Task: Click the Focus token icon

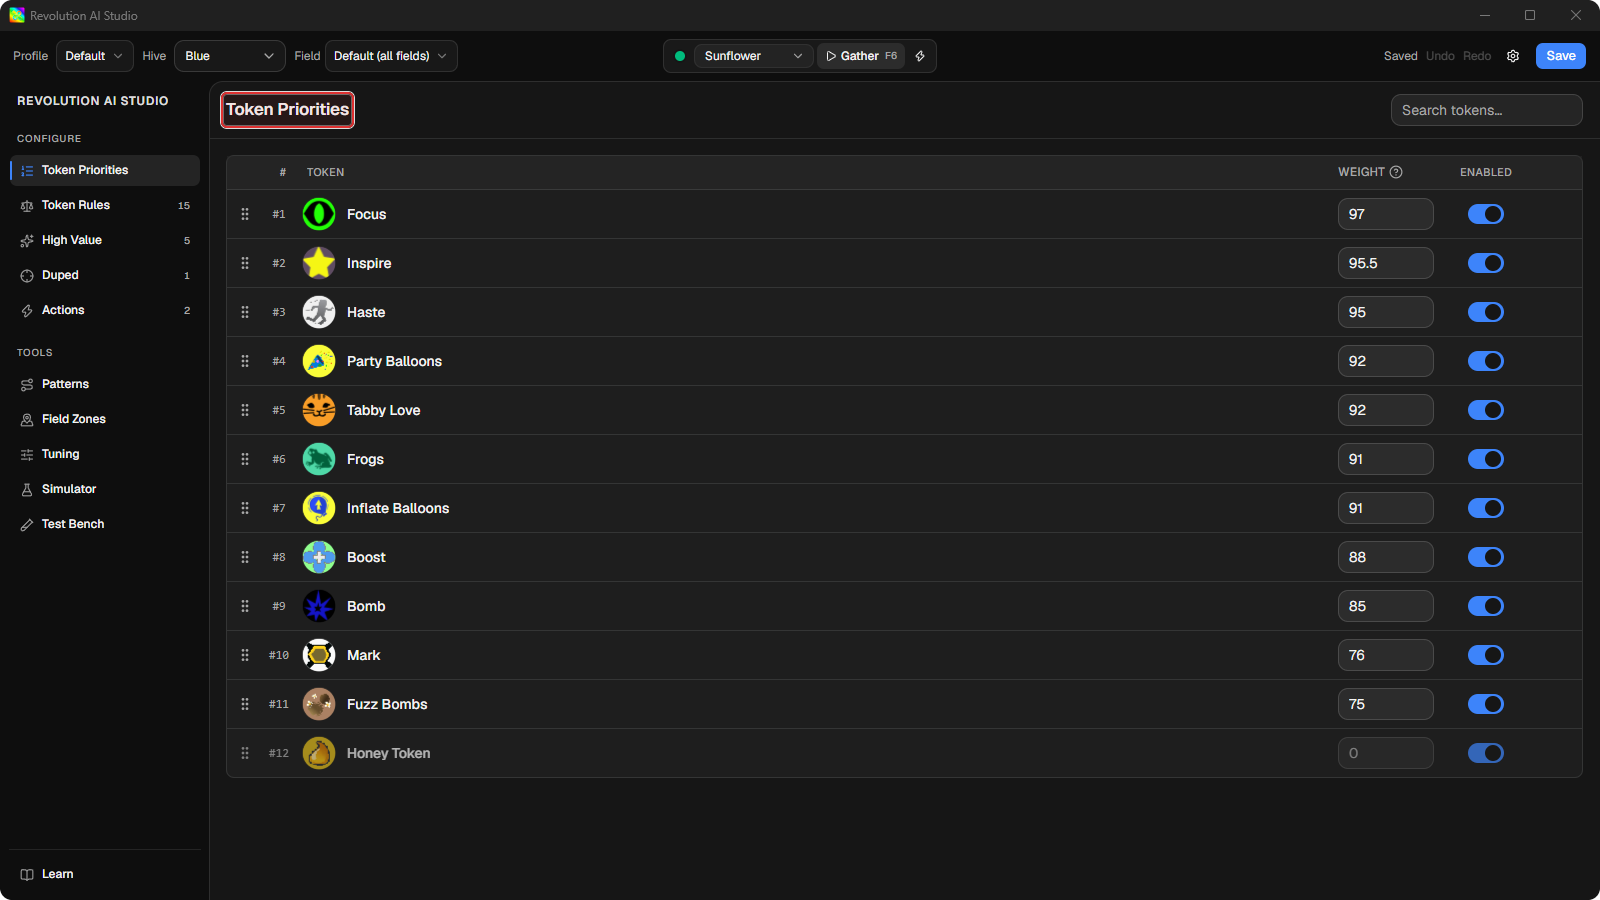Action: [319, 214]
